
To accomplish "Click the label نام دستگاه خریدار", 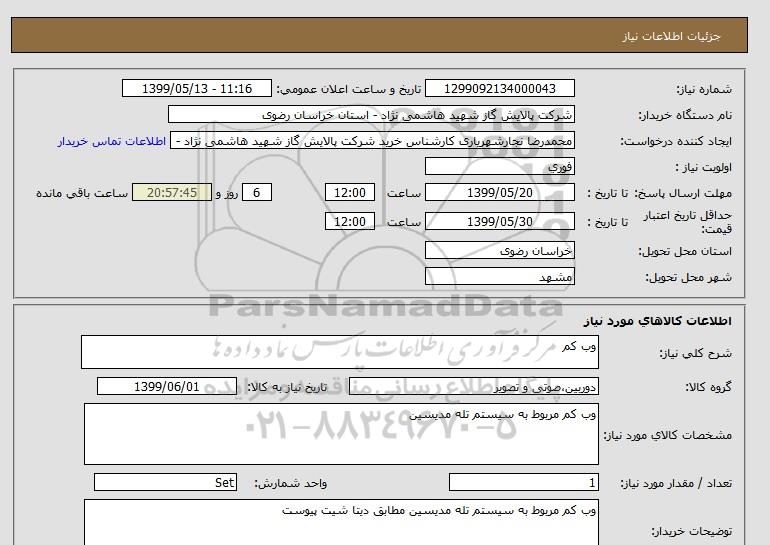I will (685, 115).
